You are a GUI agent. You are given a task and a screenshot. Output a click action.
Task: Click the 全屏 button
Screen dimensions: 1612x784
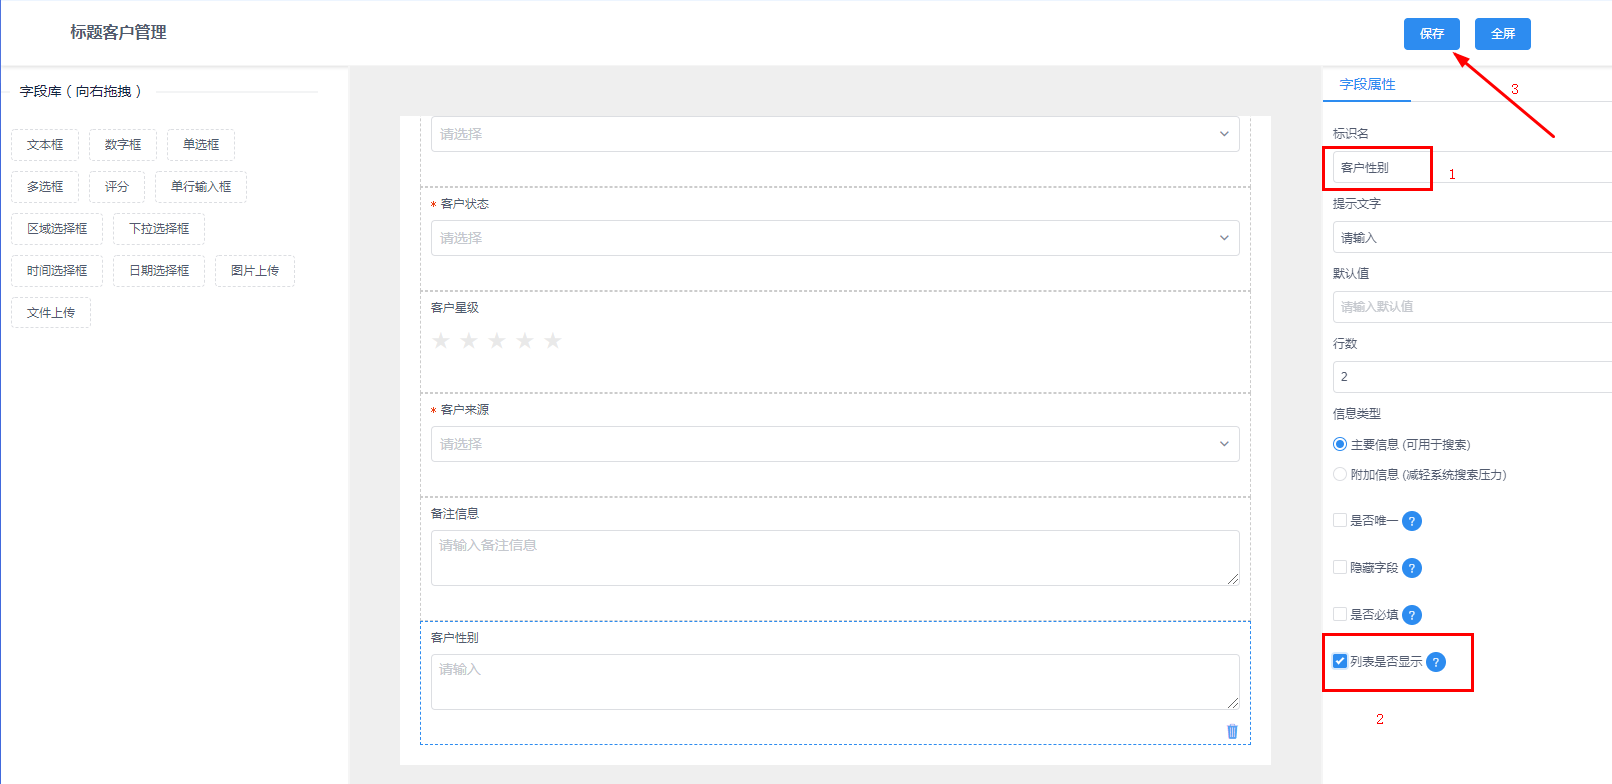[1503, 34]
